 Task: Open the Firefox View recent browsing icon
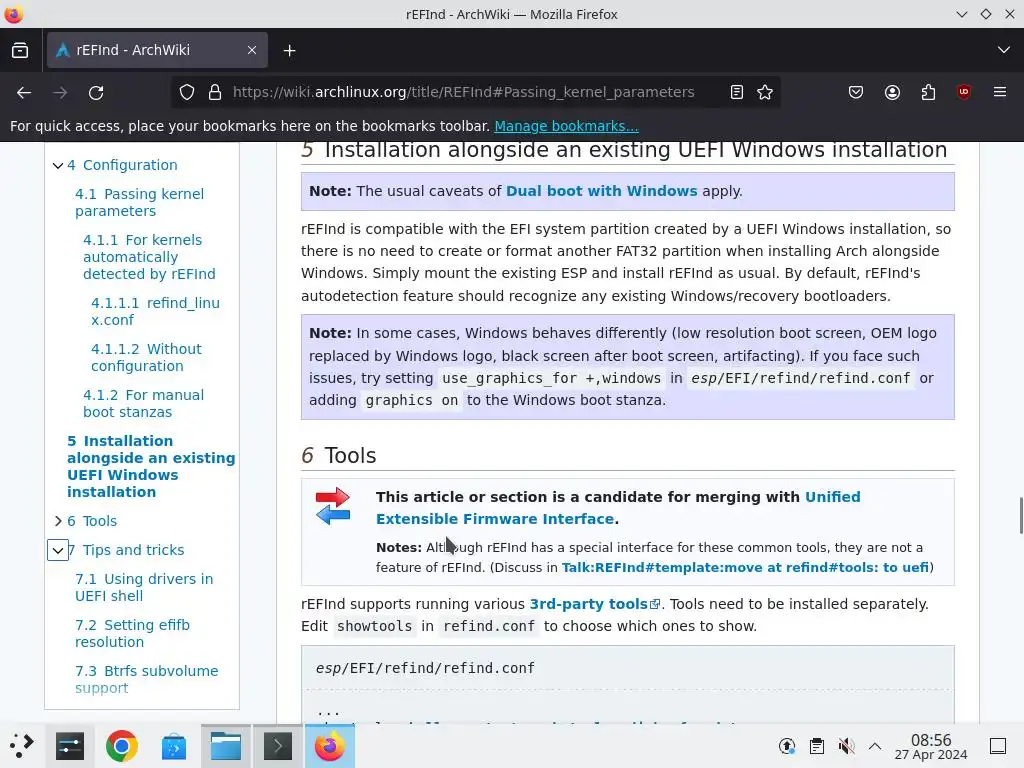(20, 50)
